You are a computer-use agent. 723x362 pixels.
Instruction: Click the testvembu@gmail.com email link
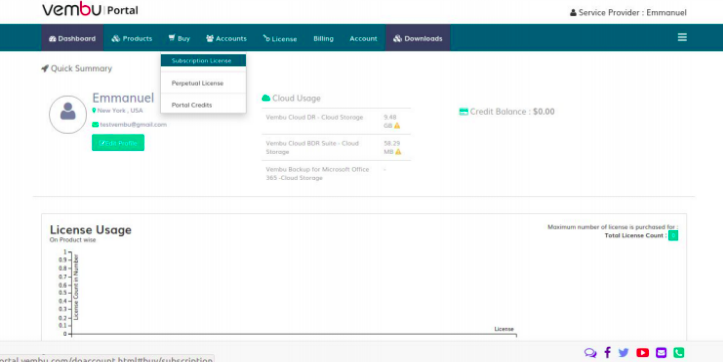pyautogui.click(x=133, y=125)
